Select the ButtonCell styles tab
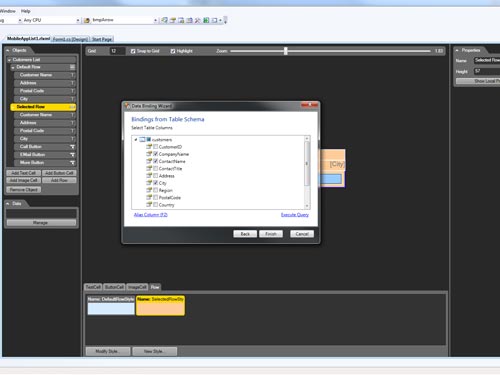500x375 pixels. click(x=114, y=287)
